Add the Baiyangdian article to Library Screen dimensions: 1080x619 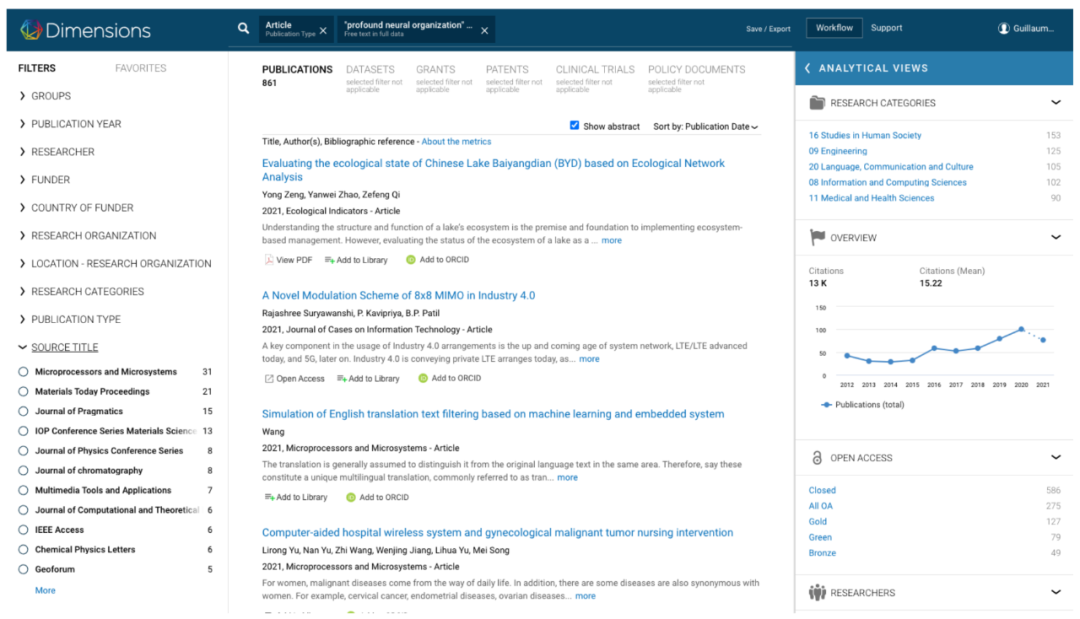tap(356, 260)
